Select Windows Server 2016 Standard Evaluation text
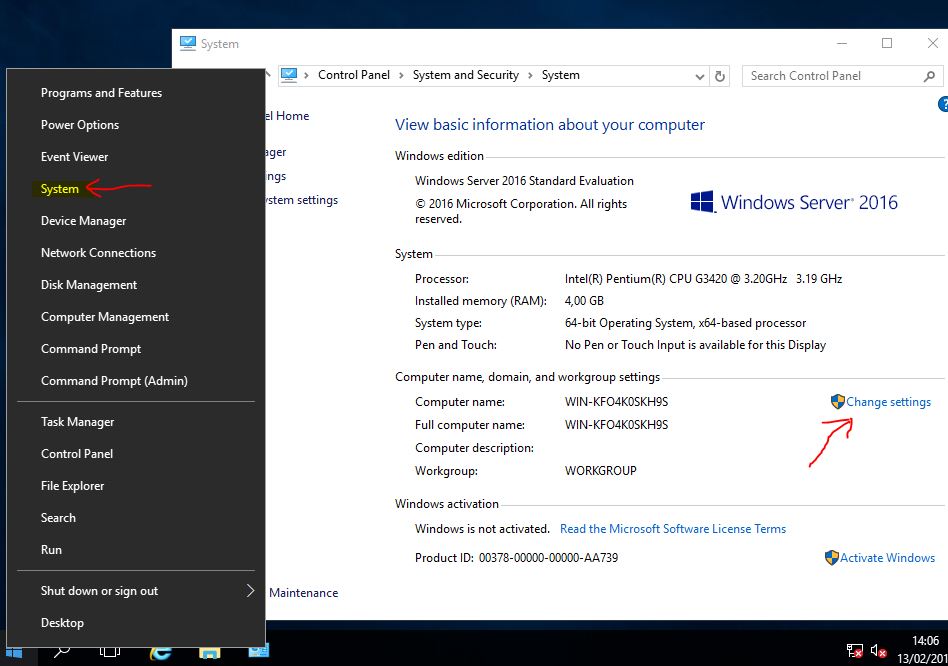This screenshot has width=948, height=666. 524,181
